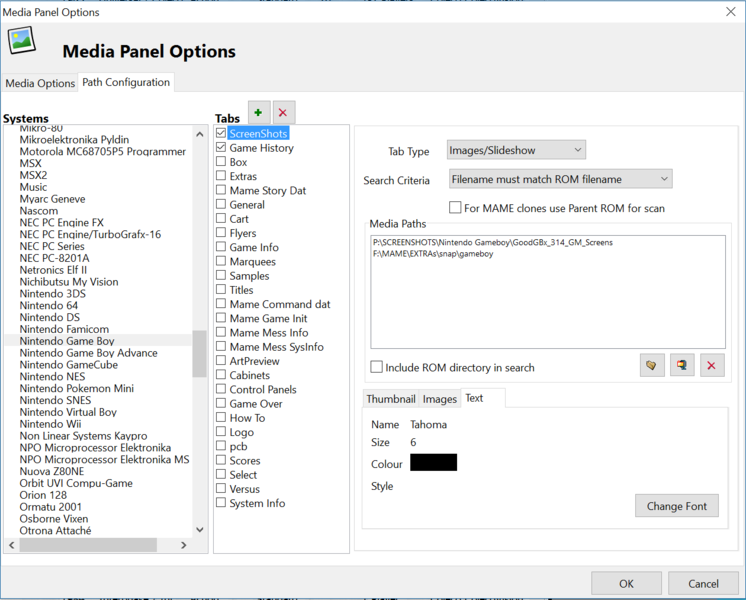Screen dimensions: 746x600
Task: Uncheck the Game History tab checkbox
Action: point(221,148)
